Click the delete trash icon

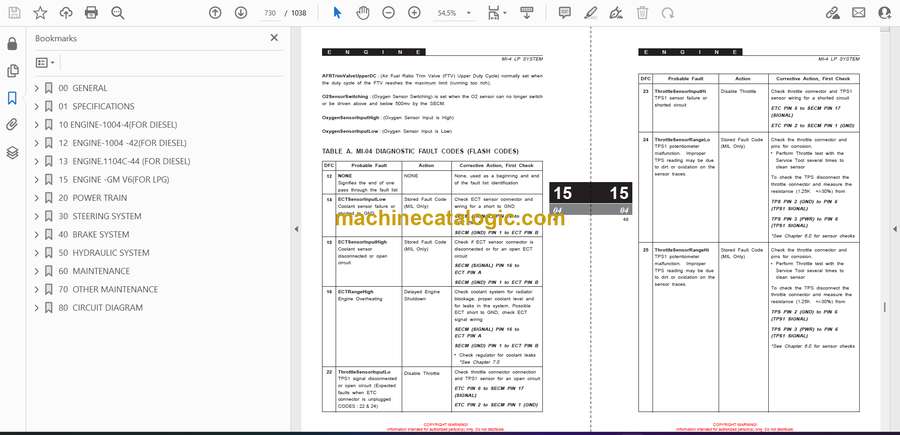pos(642,13)
